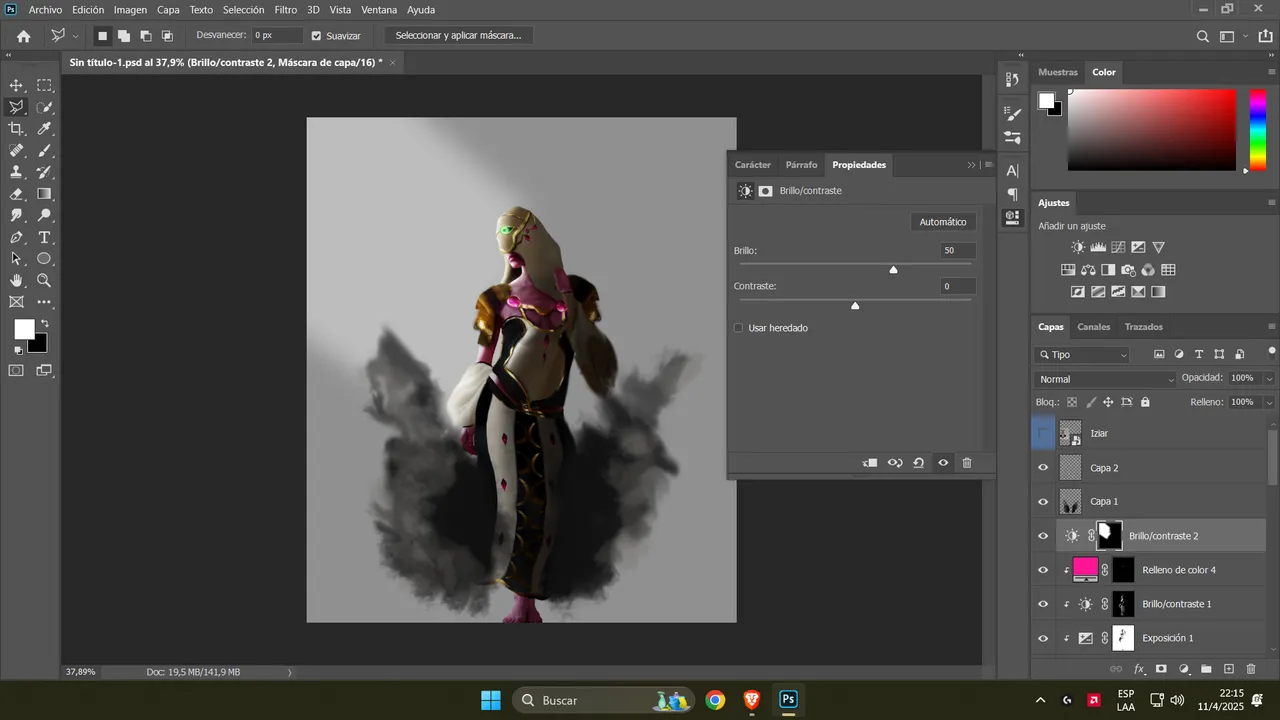The width and height of the screenshot is (1280, 720).
Task: Select the Ellipse shape tool
Action: [45, 259]
